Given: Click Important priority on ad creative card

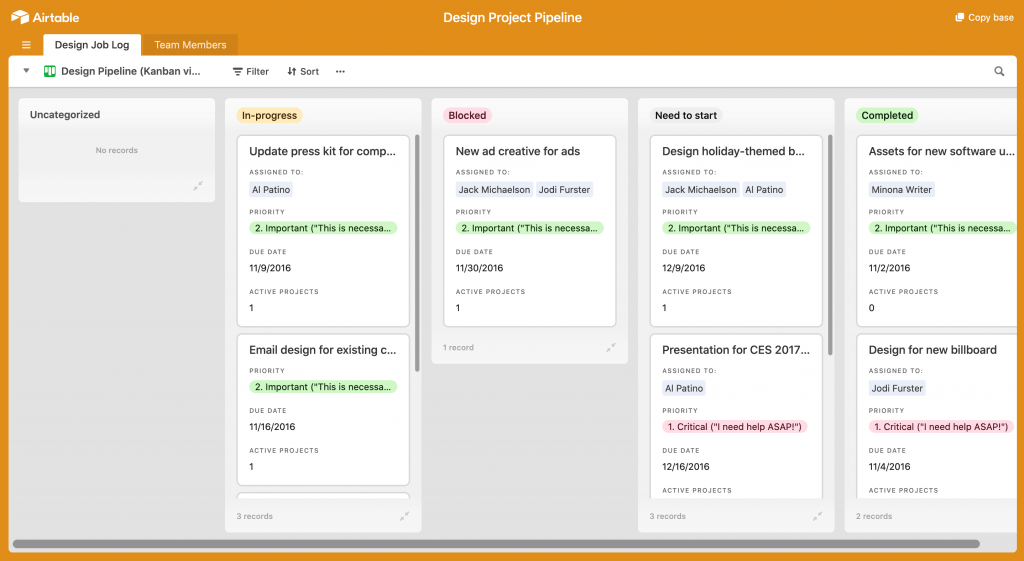Looking at the screenshot, I should tap(529, 228).
